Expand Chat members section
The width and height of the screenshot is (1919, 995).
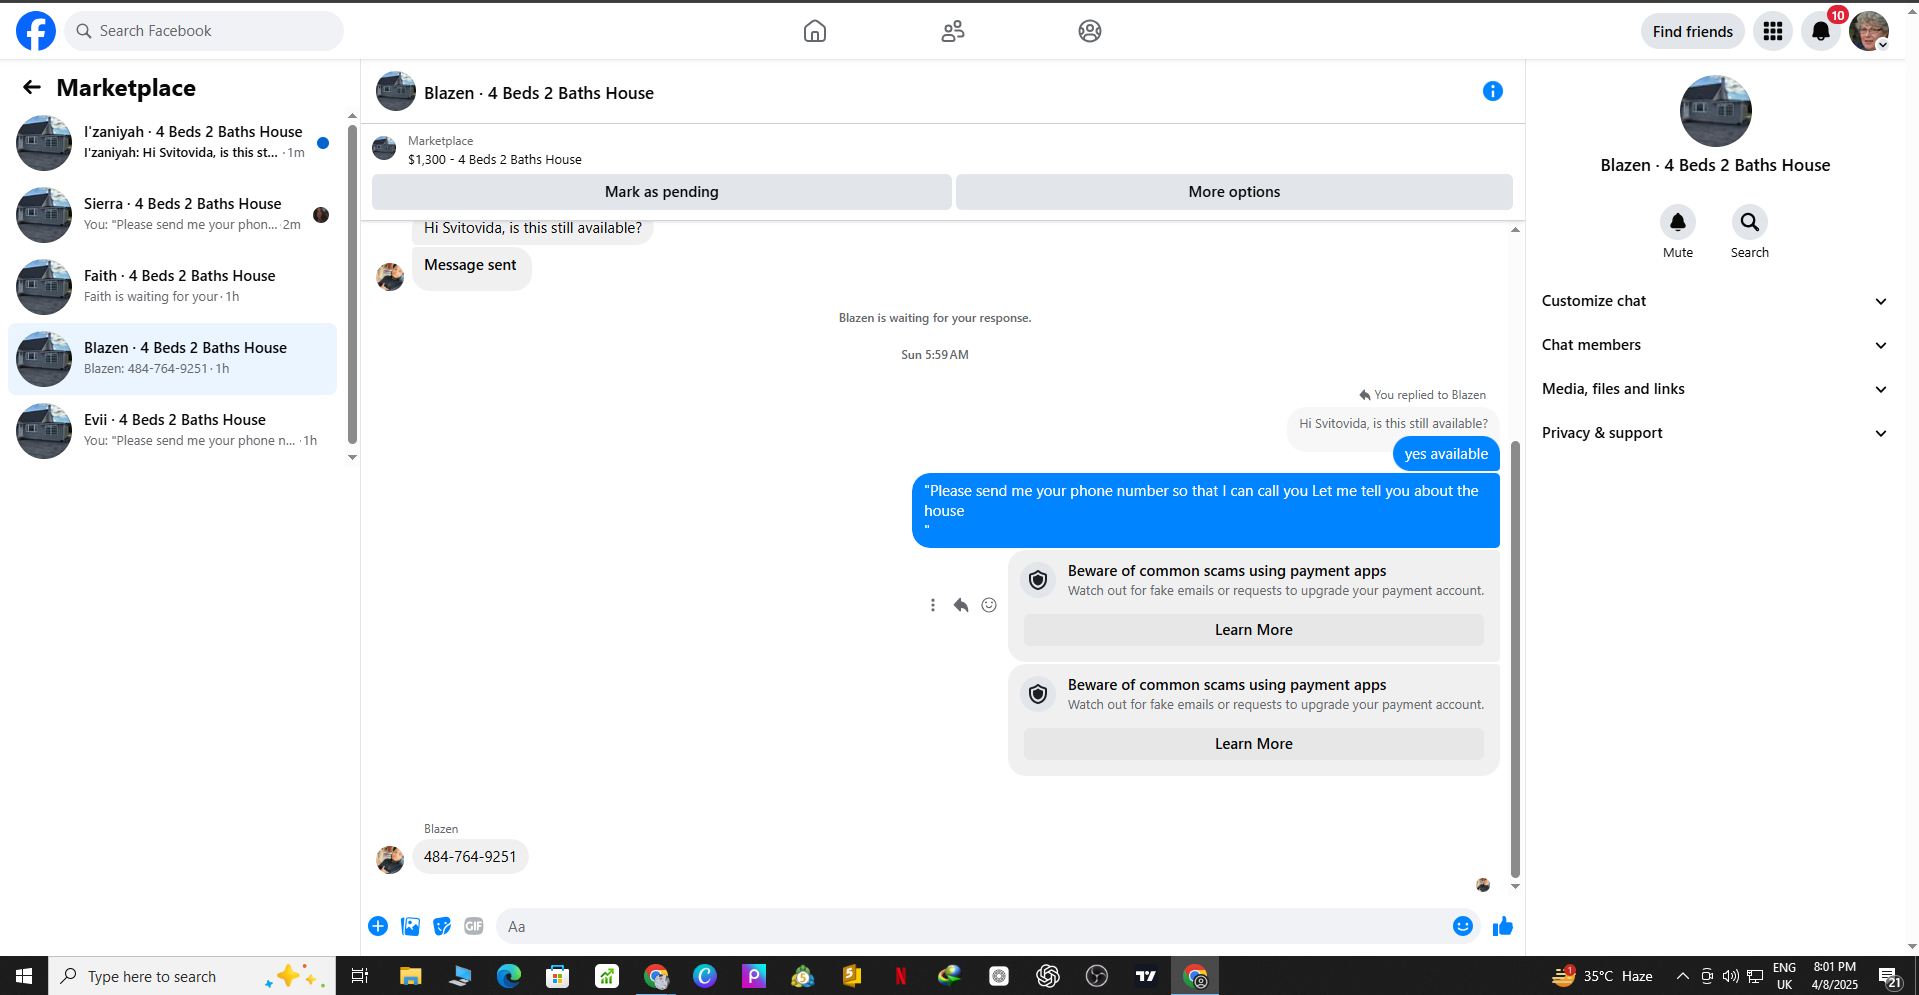[x=1715, y=345]
